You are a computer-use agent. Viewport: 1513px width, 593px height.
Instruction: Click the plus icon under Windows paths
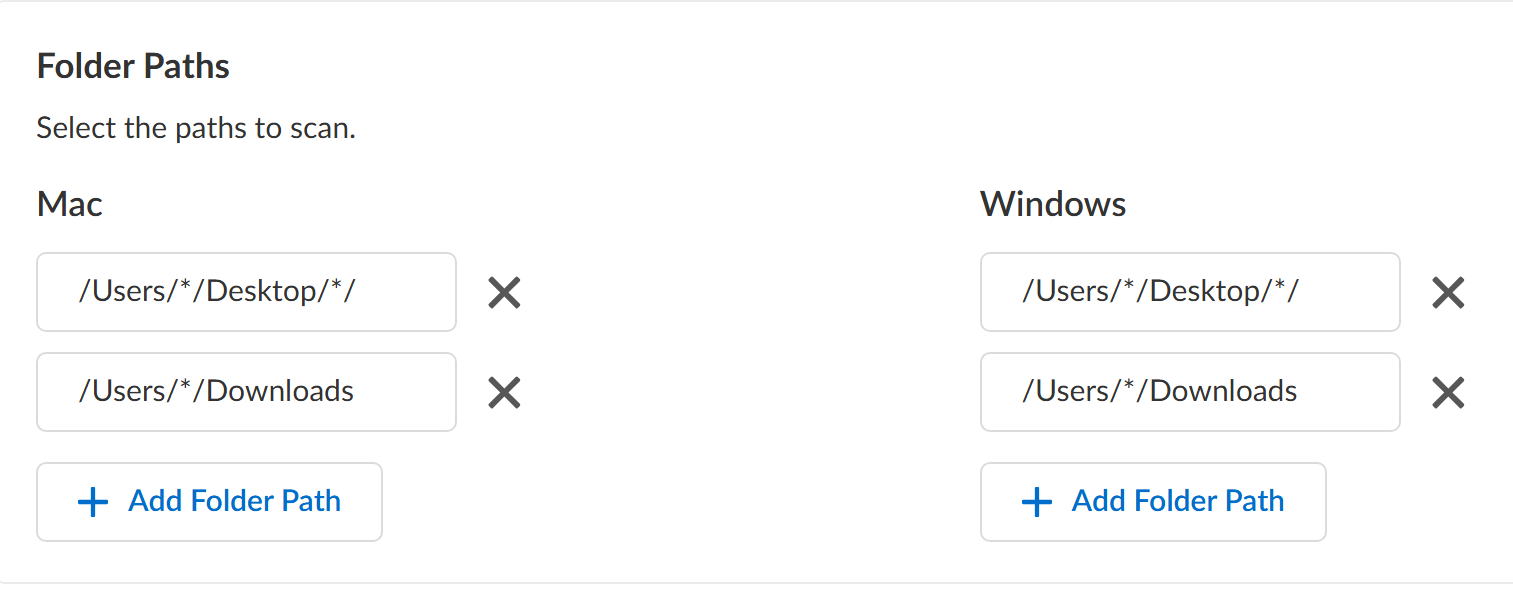pyautogui.click(x=1037, y=502)
